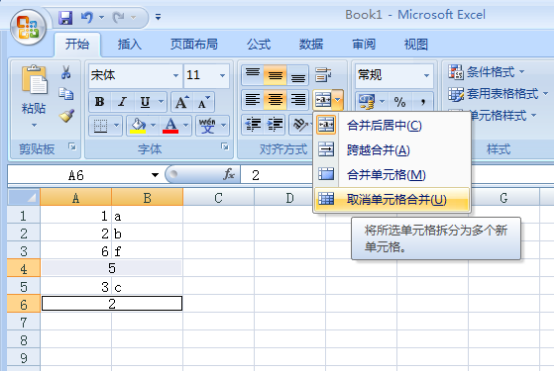Increase indent in alignment group
The height and width of the screenshot is (372, 554).
coord(275,125)
